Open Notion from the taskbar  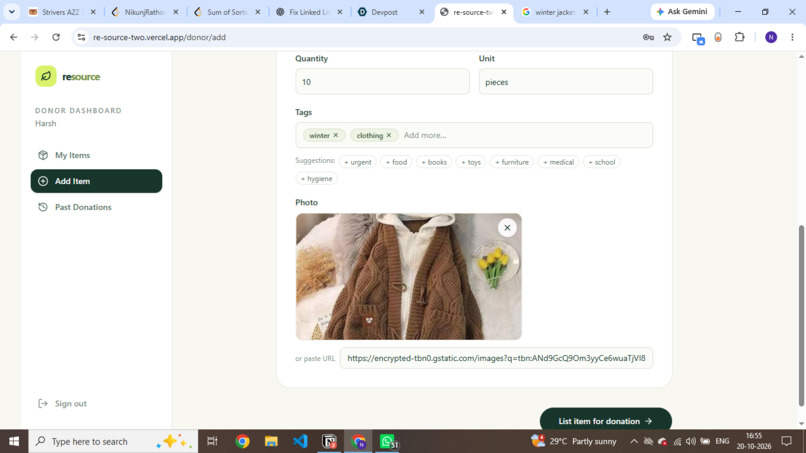(329, 441)
